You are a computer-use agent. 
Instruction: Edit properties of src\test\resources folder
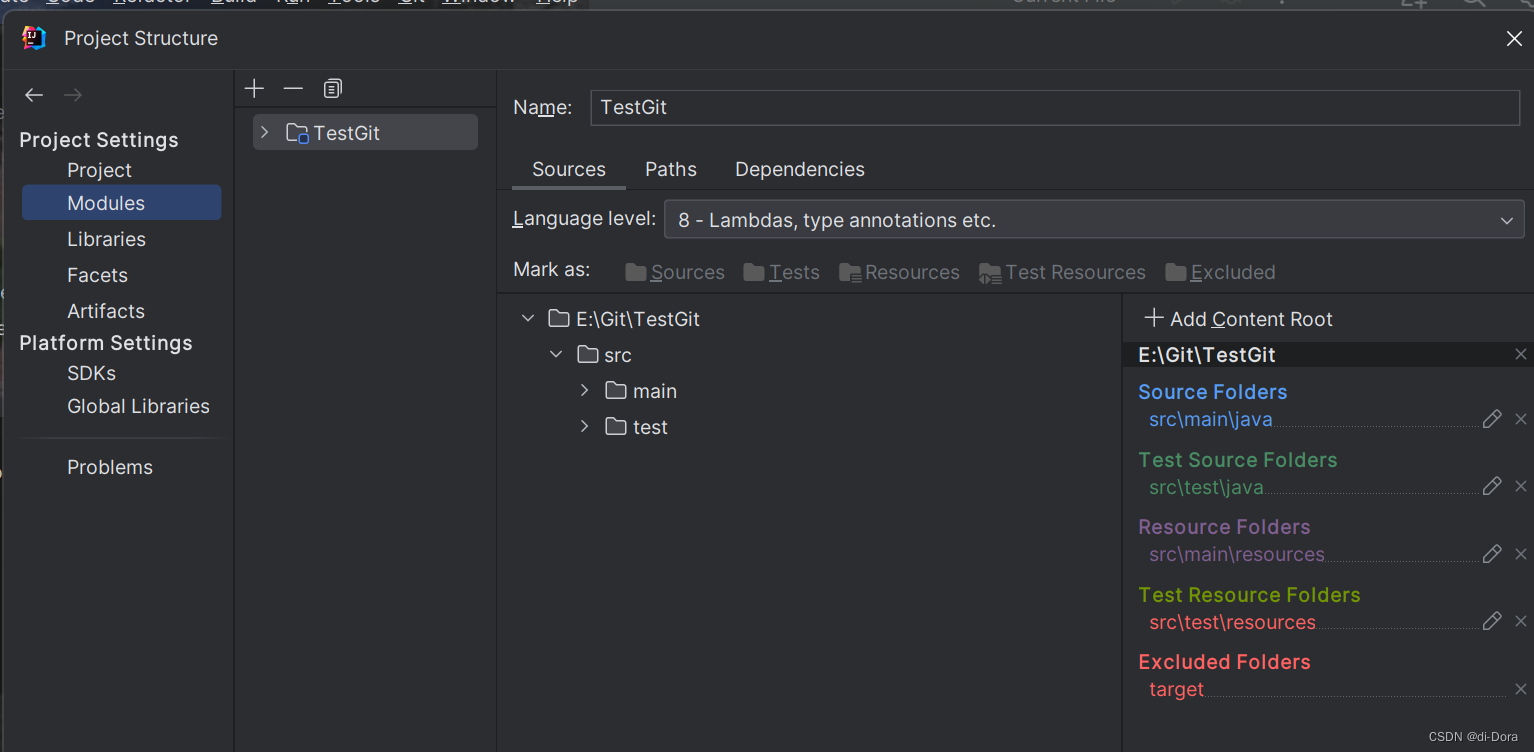click(1492, 621)
